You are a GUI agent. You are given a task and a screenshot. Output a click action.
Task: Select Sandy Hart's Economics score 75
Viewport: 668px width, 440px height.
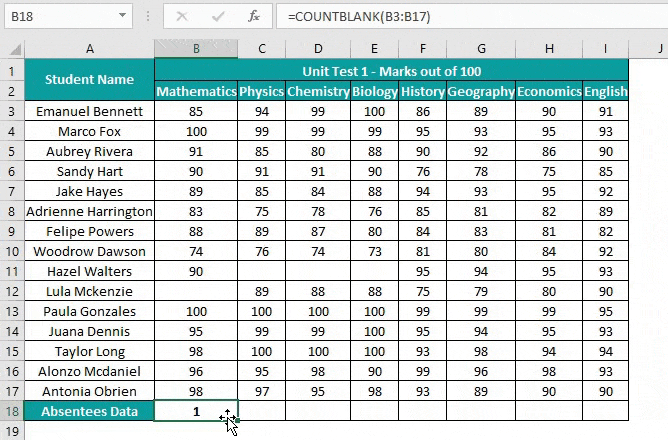click(549, 171)
